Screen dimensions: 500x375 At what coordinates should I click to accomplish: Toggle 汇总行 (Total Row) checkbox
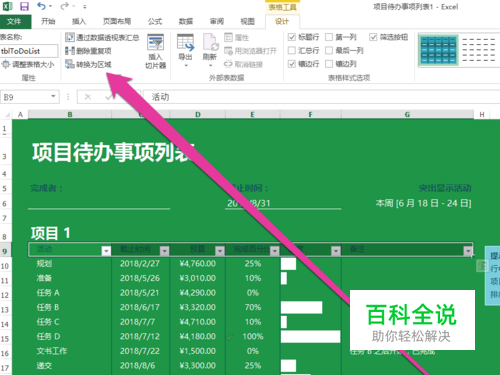point(292,50)
